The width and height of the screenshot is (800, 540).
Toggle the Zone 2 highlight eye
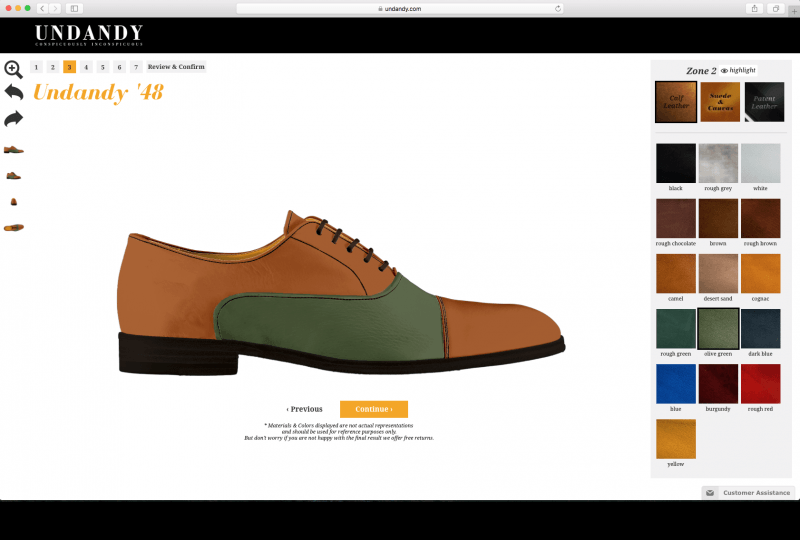pyautogui.click(x=724, y=71)
